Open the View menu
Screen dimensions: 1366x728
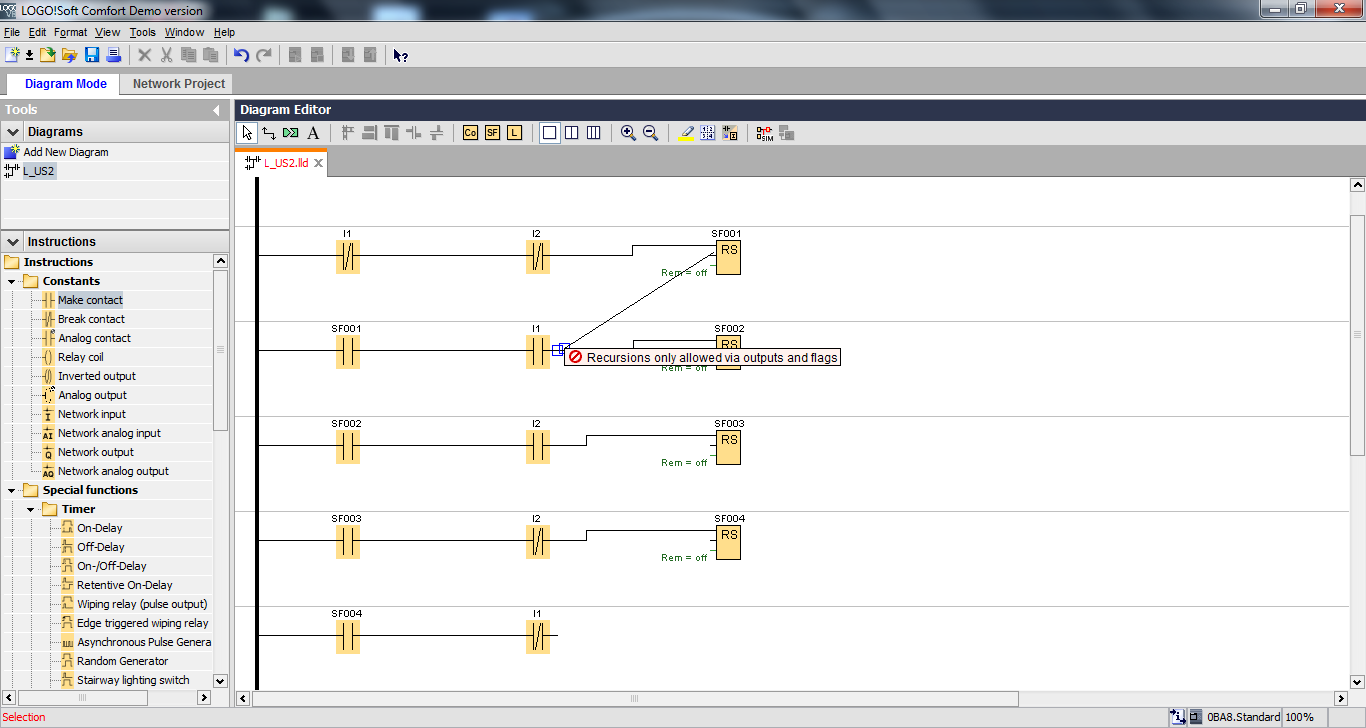(x=108, y=33)
